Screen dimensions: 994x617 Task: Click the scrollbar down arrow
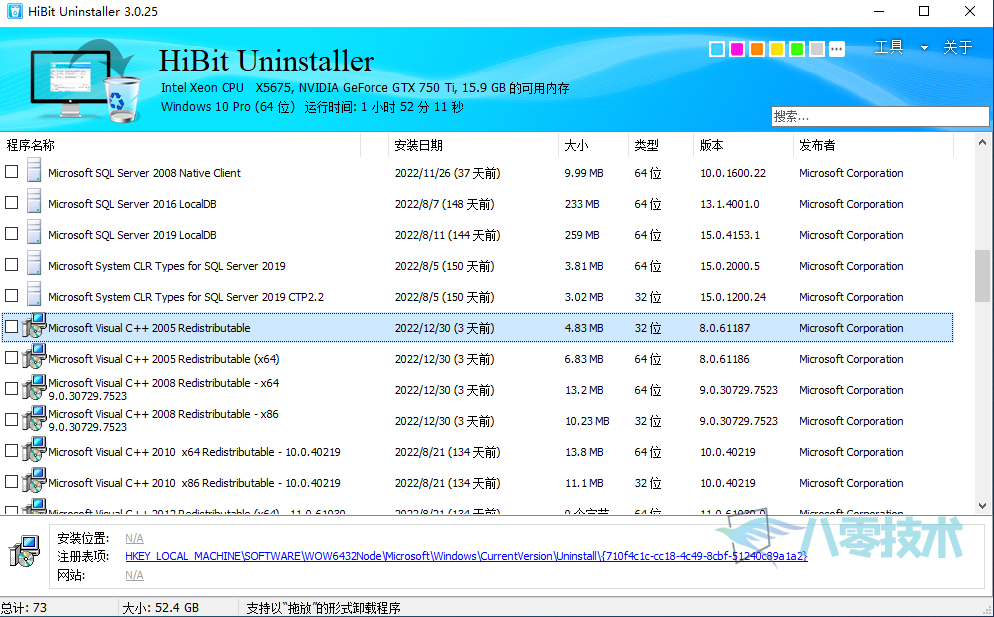pos(983,505)
